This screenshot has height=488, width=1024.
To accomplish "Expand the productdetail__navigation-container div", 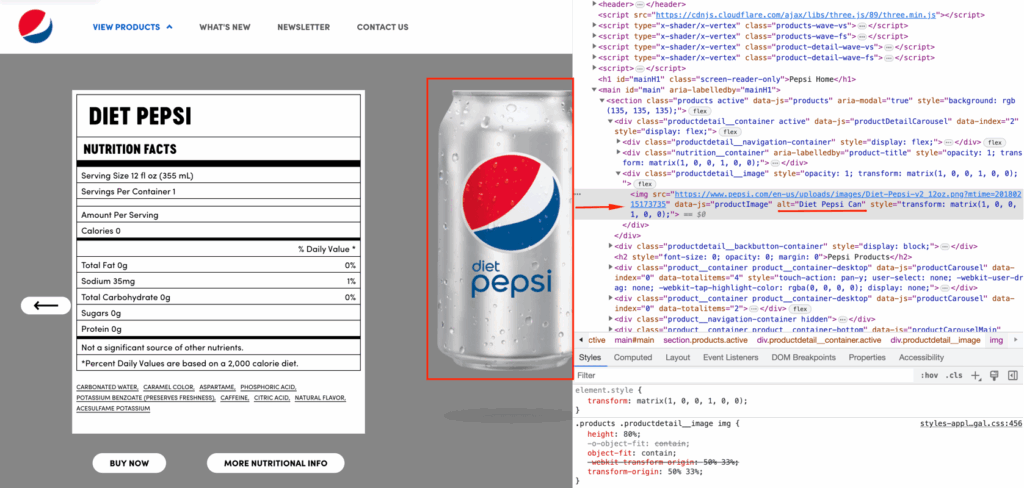I will tap(618, 142).
